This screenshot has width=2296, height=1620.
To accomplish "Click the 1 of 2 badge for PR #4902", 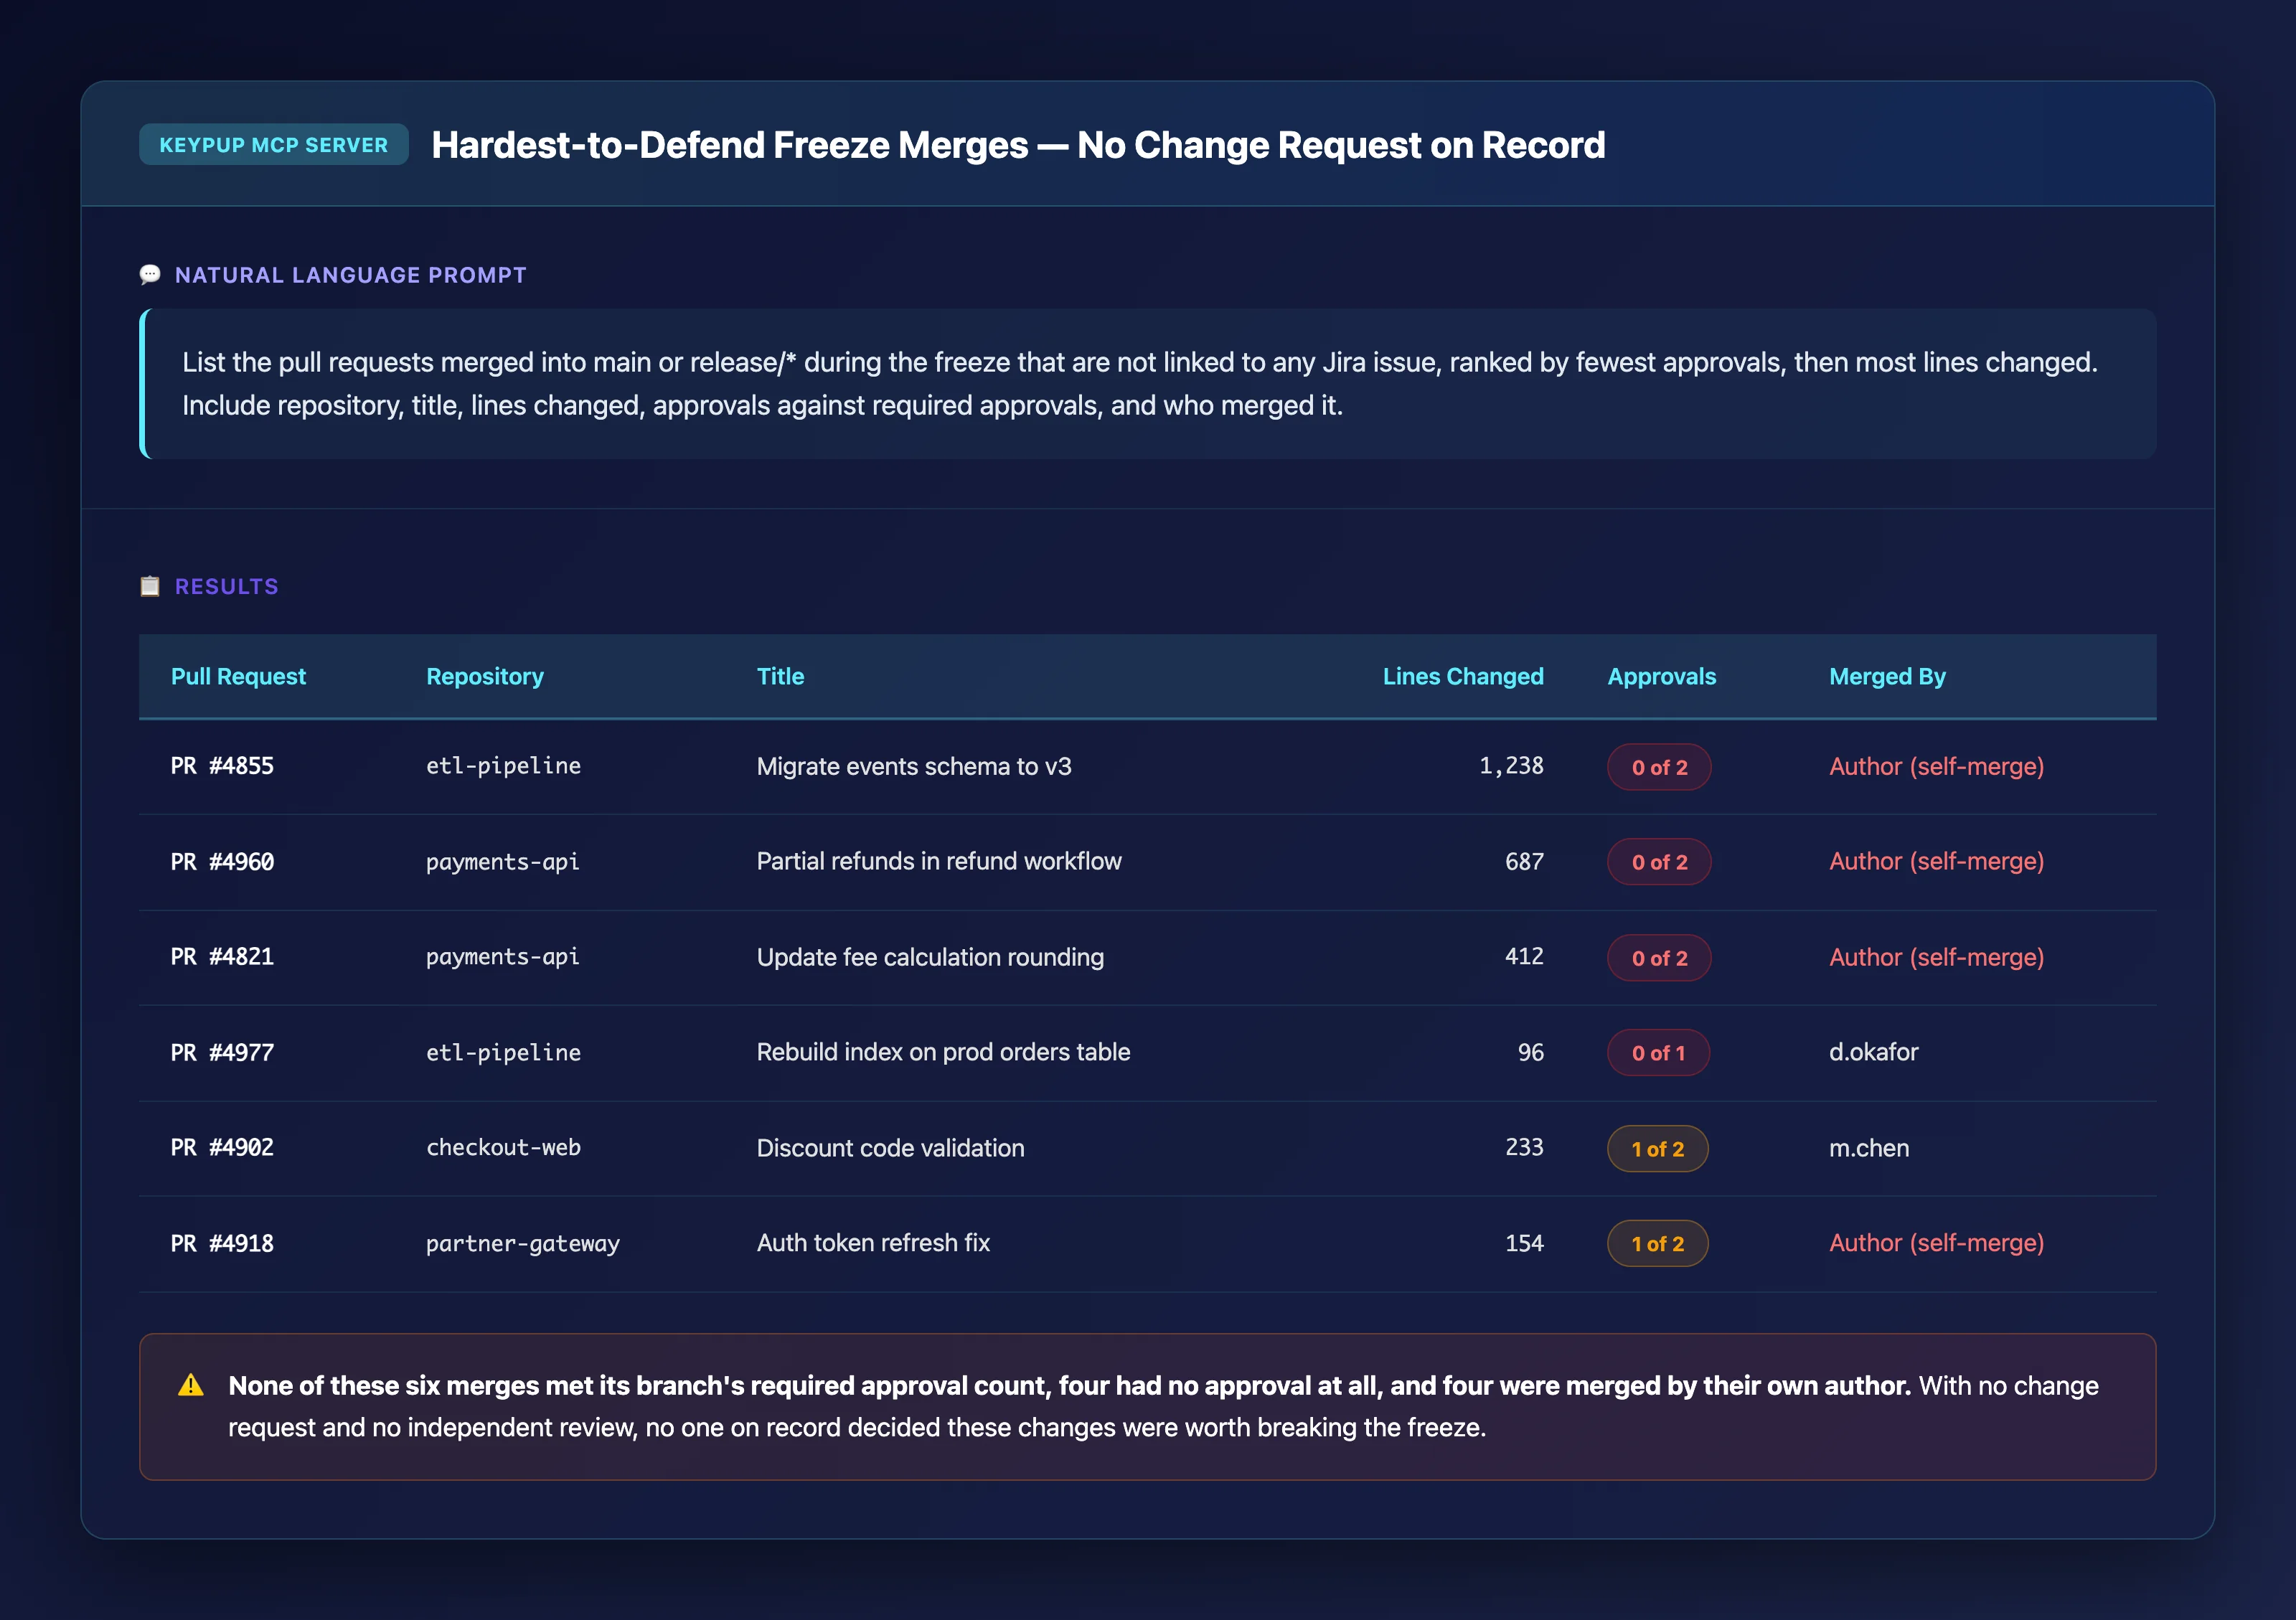I will pyautogui.click(x=1657, y=1149).
